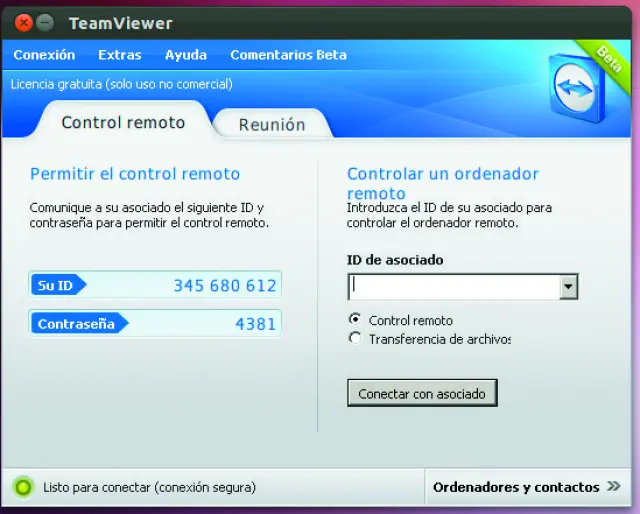The width and height of the screenshot is (640, 514).
Task: Open the Comentarios Beta menu
Action: pos(288,55)
